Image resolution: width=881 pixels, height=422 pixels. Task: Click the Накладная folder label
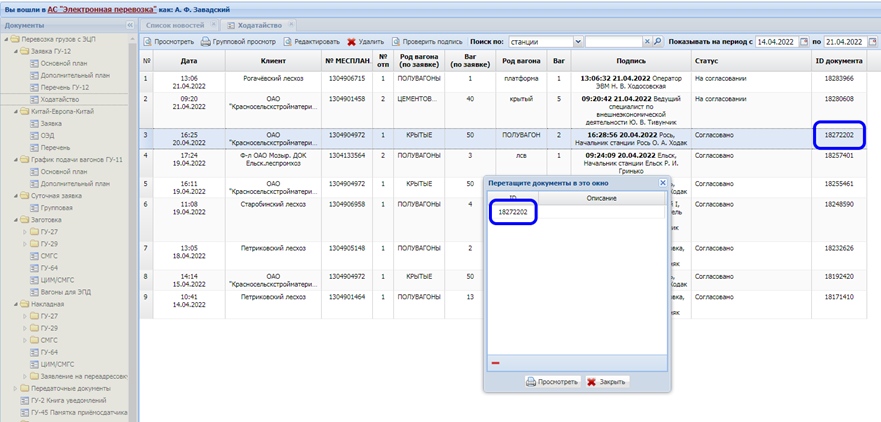coord(48,304)
